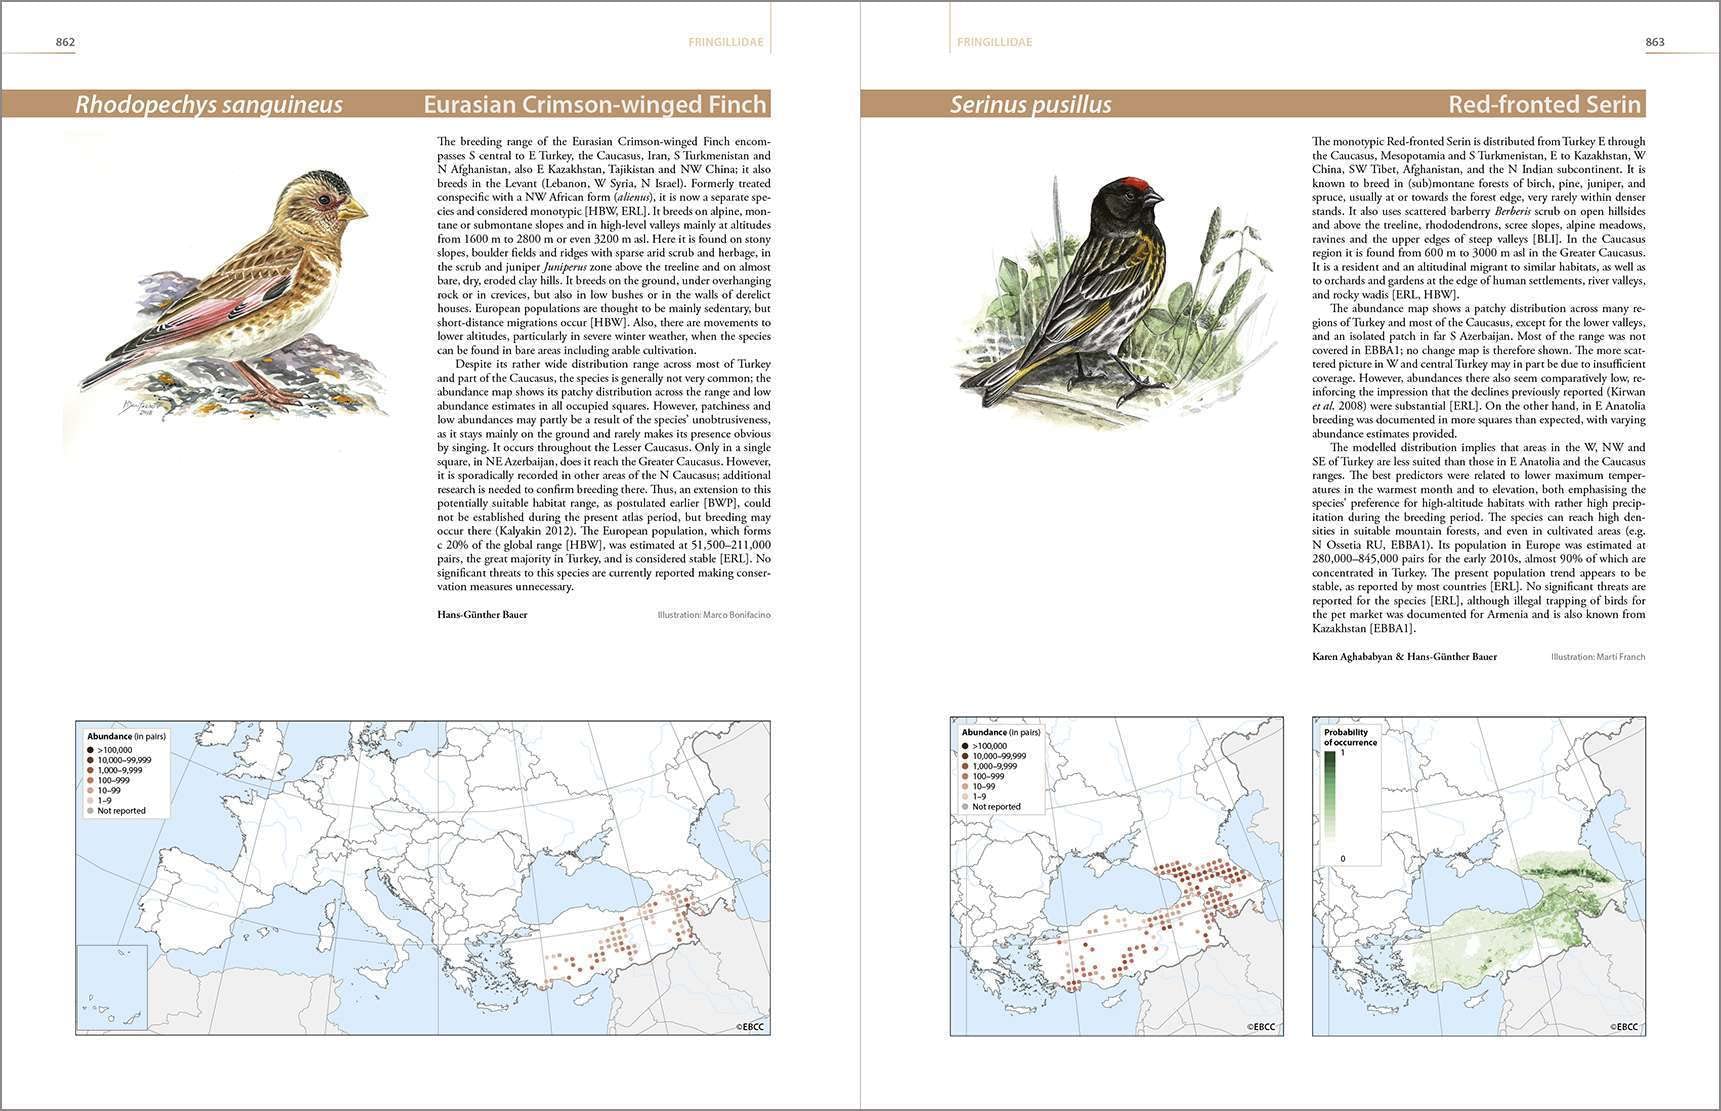The height and width of the screenshot is (1111, 1721).
Task: Click ©EBCC mark on serin abundance map
Action: tap(1264, 1027)
